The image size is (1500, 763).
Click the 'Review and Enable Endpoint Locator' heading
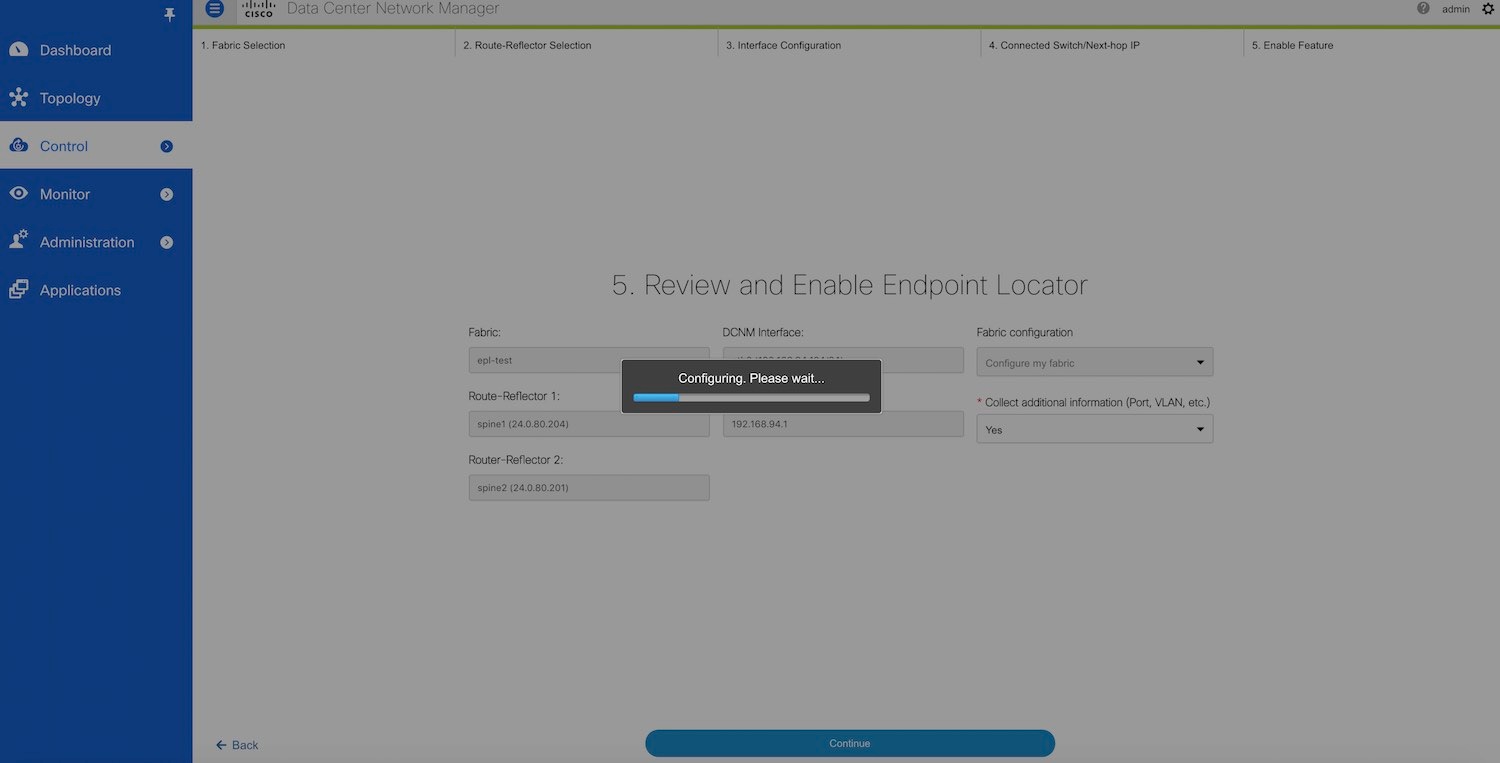tap(850, 285)
